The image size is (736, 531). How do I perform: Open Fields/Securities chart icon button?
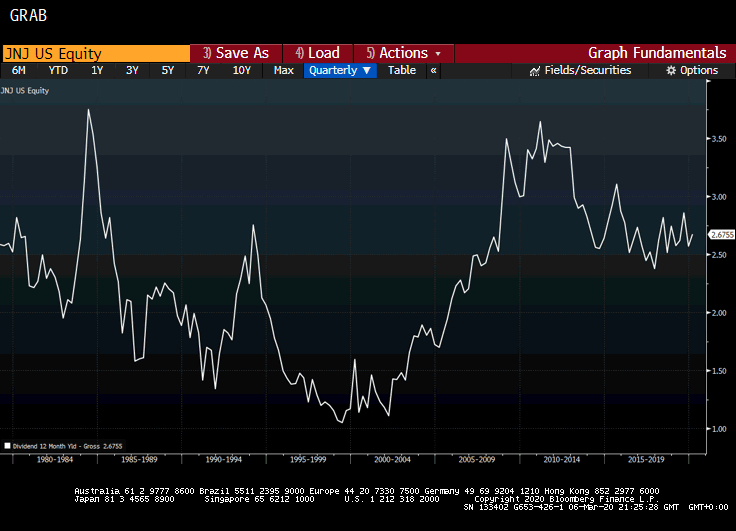(580, 70)
